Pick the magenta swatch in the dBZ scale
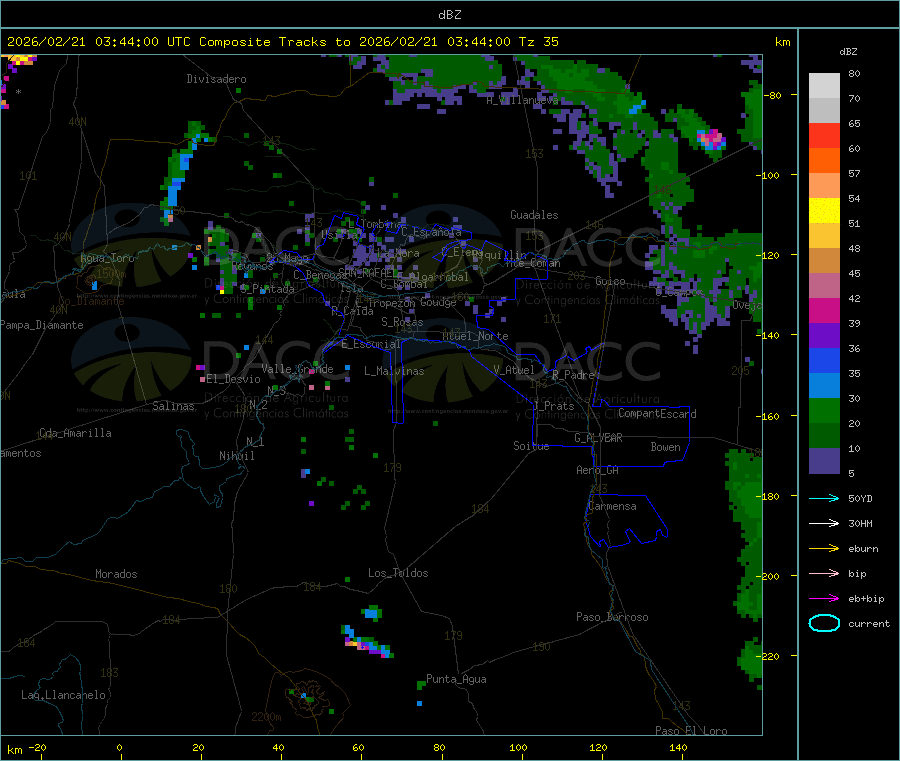 pos(824,310)
